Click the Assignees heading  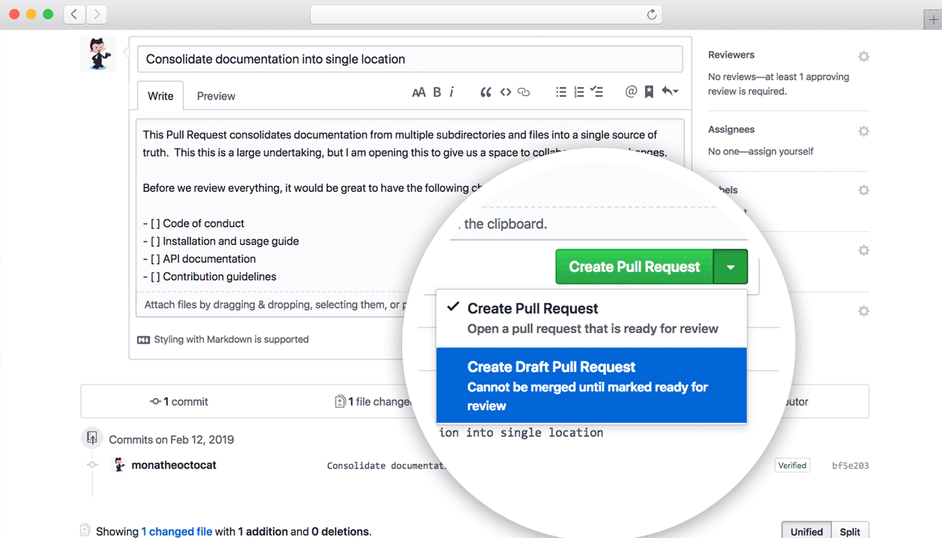point(731,129)
